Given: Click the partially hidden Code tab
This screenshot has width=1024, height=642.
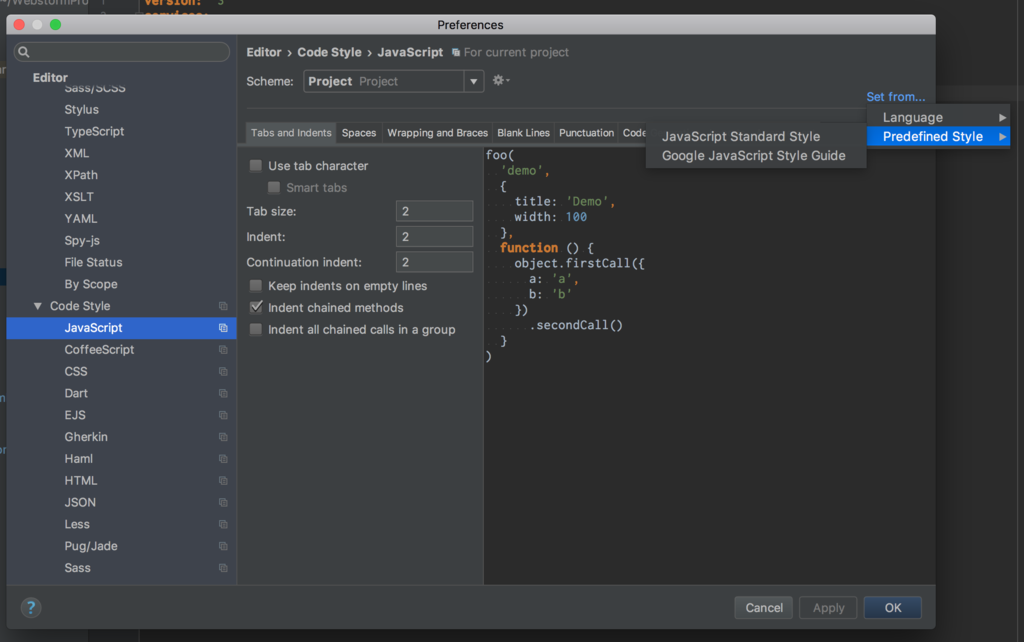Looking at the screenshot, I should [x=633, y=133].
